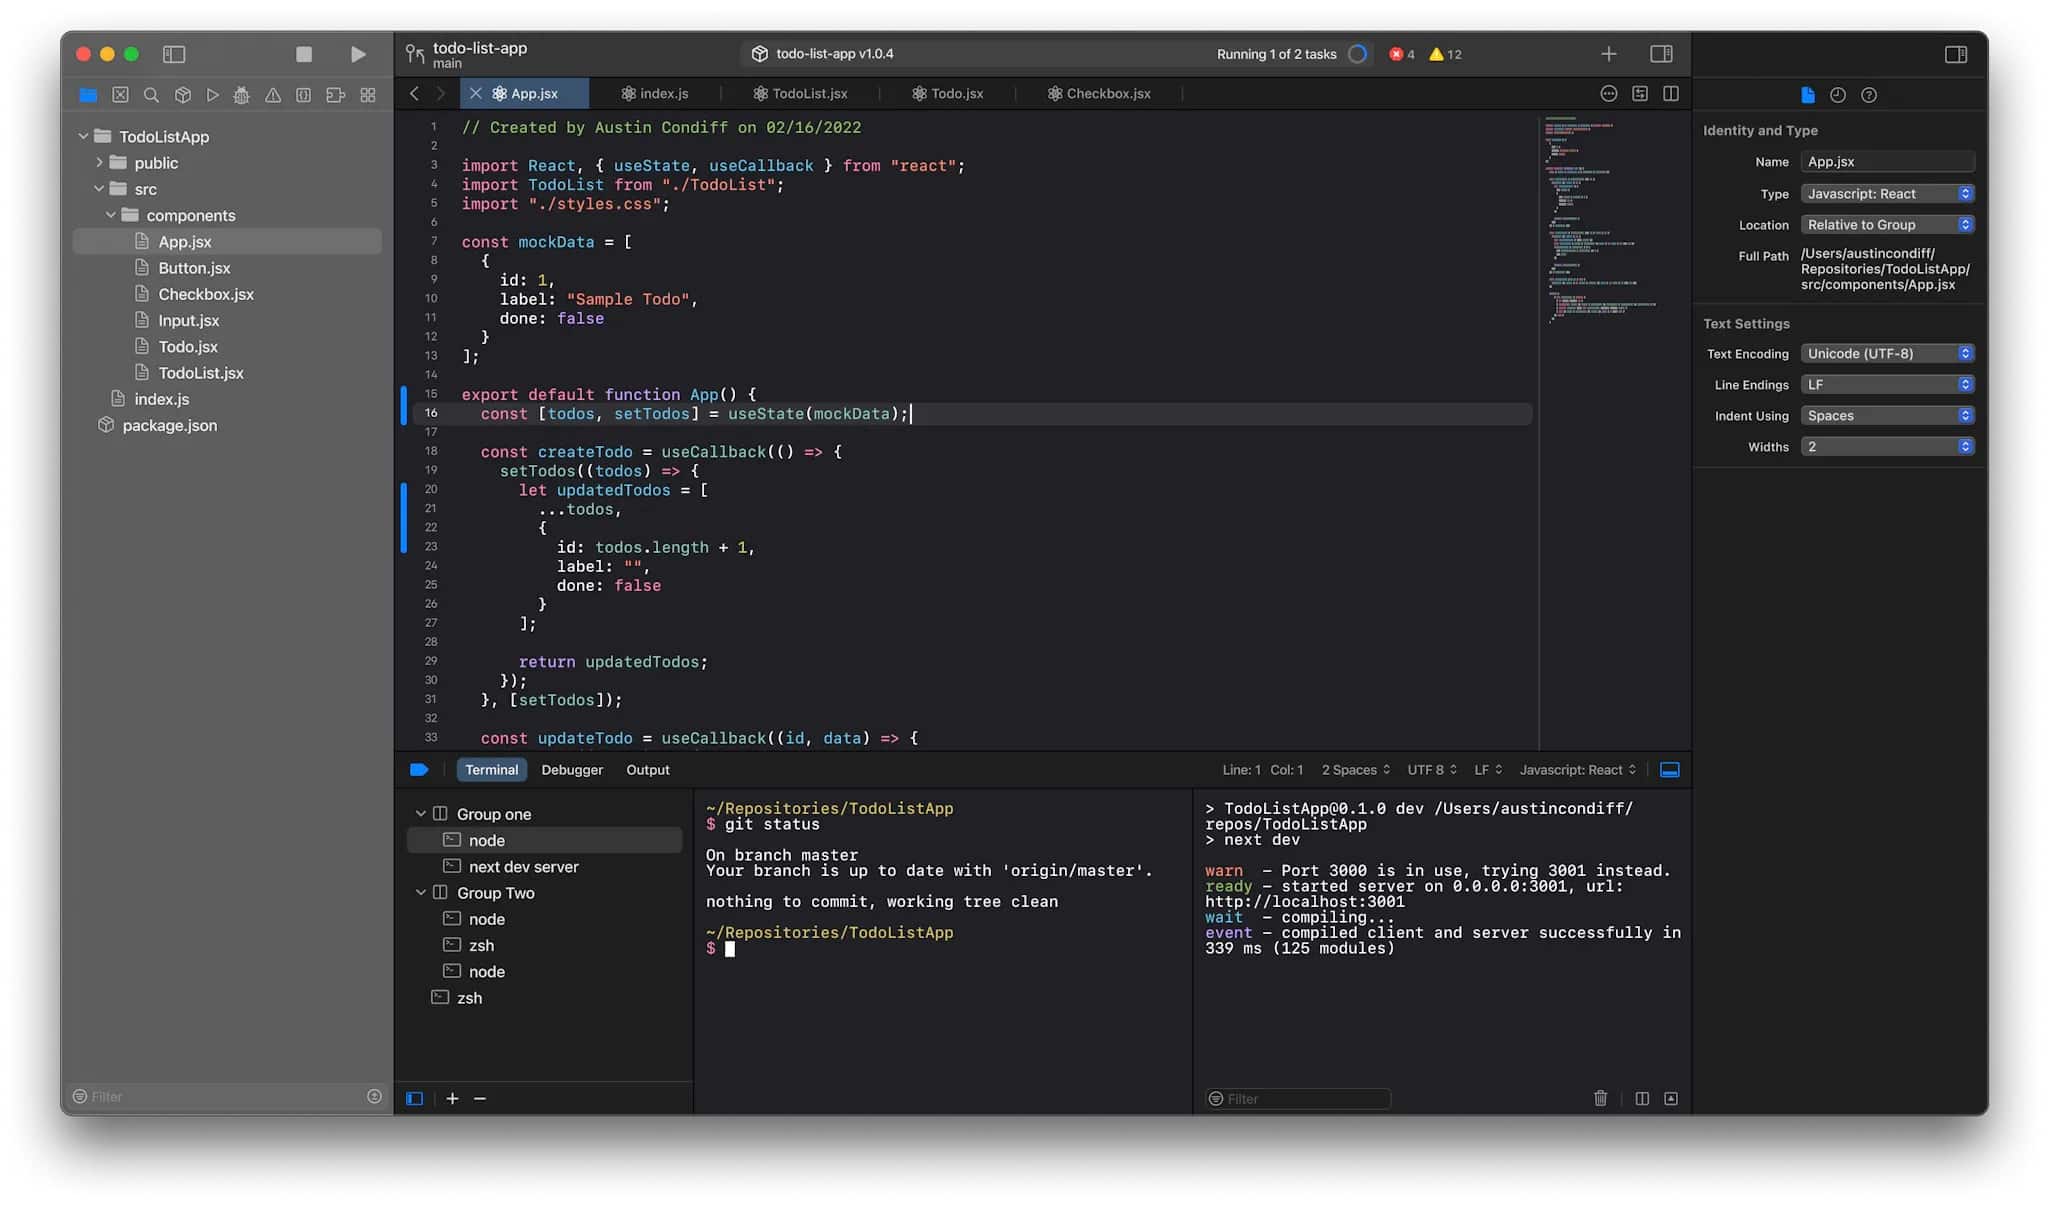Screen dimensions: 2048x1205
Task: Open the package cube navigator icon
Action: point(183,95)
